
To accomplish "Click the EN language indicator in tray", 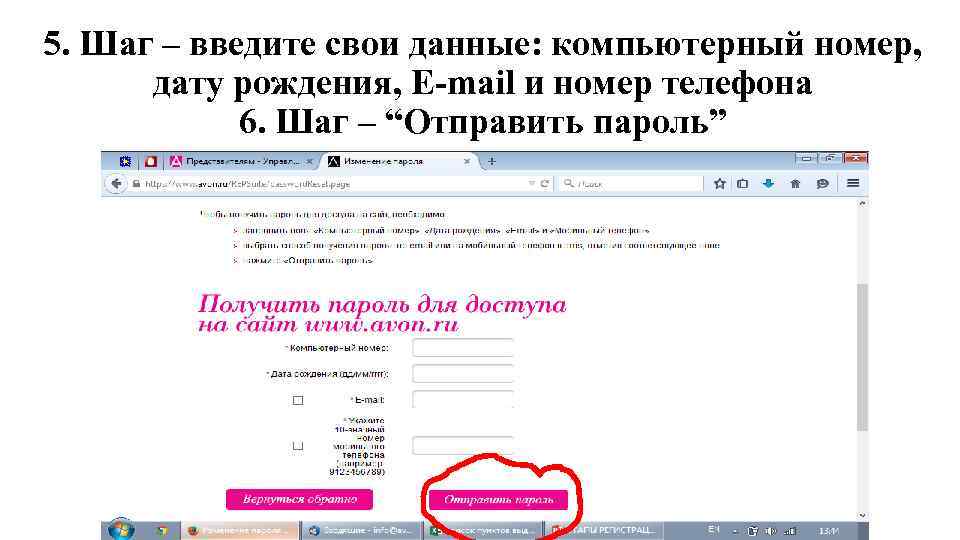I will click(714, 529).
